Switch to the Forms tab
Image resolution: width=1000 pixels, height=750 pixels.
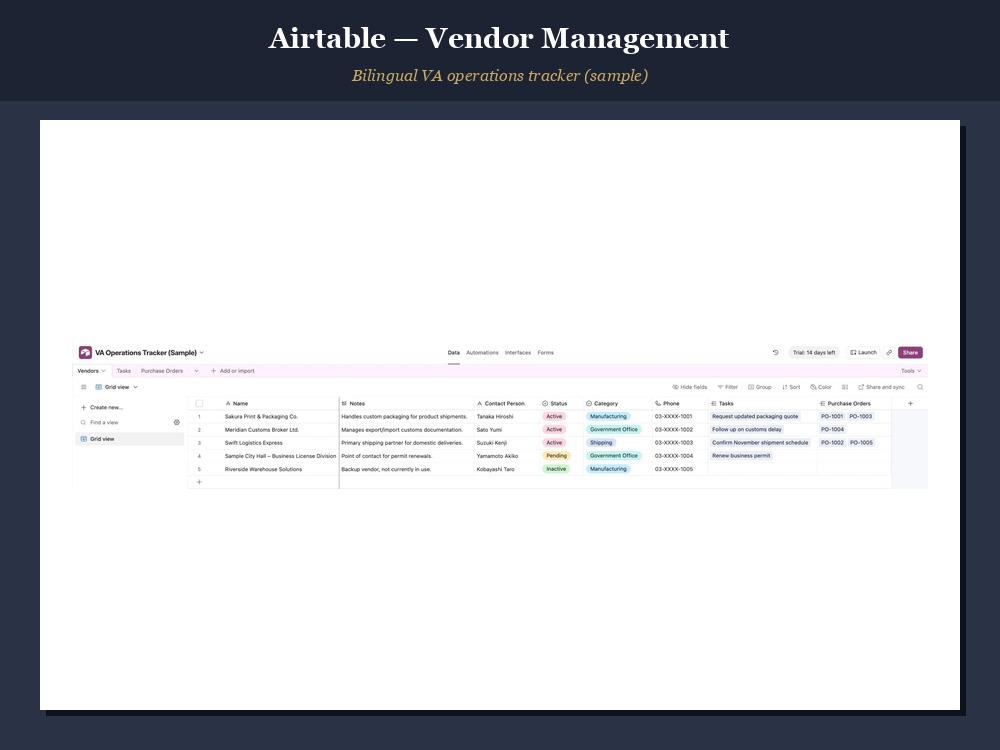(x=545, y=353)
